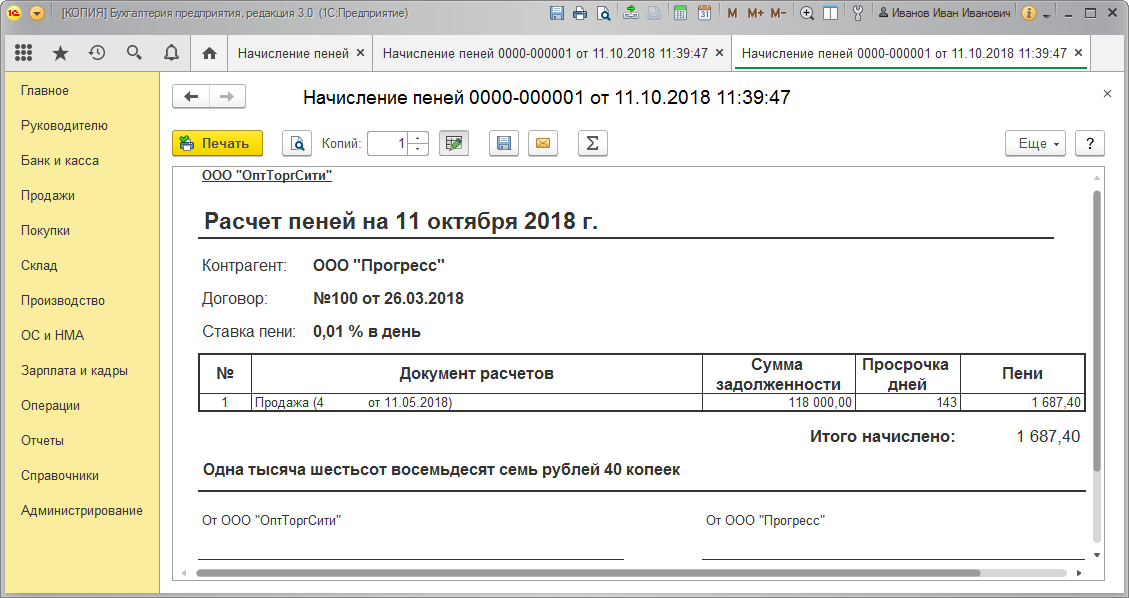The image size is (1129, 598).
Task: Click the M+ memory add button
Action: click(755, 13)
